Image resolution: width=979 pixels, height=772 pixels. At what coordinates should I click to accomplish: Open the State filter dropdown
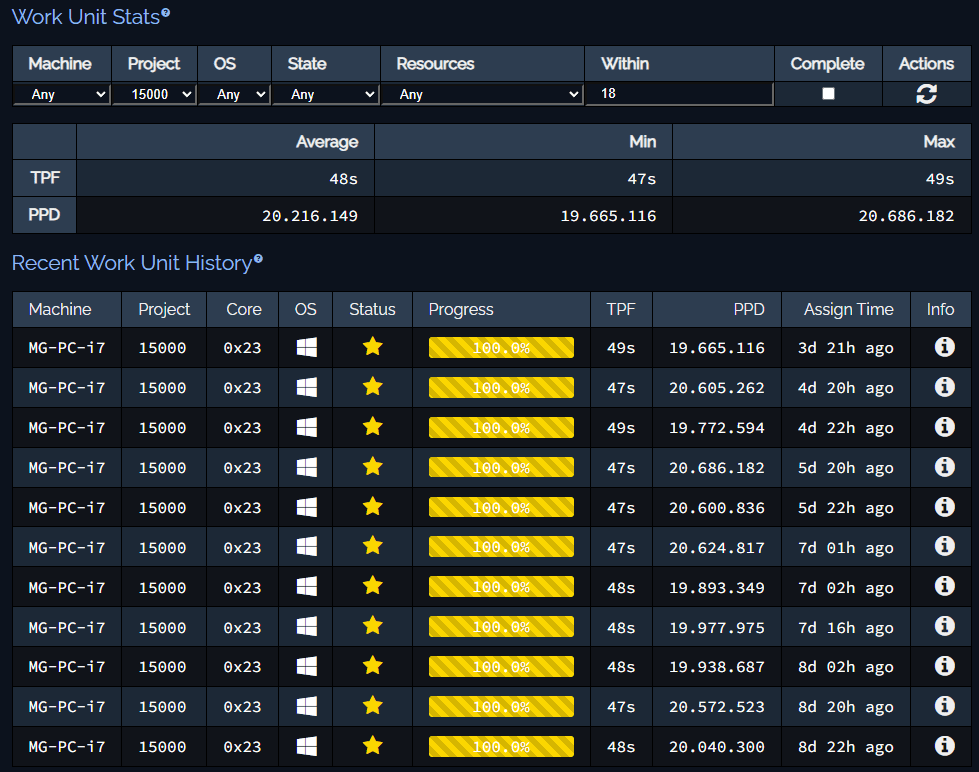point(326,94)
